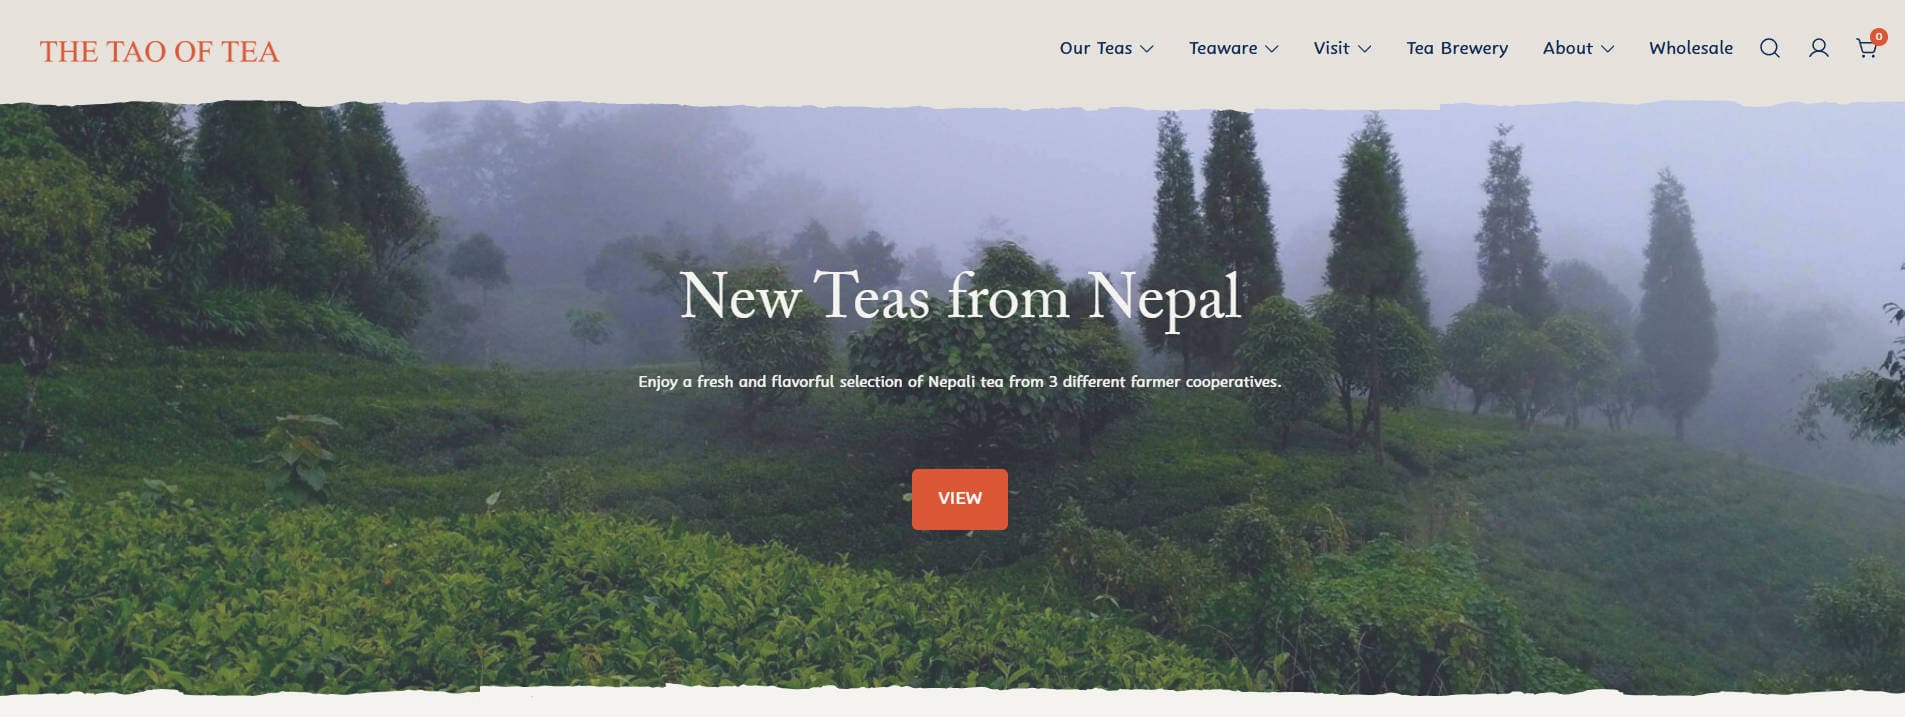Click the green tea bushes in banner foreground
This screenshot has height=717, width=1905.
pos(500,600)
